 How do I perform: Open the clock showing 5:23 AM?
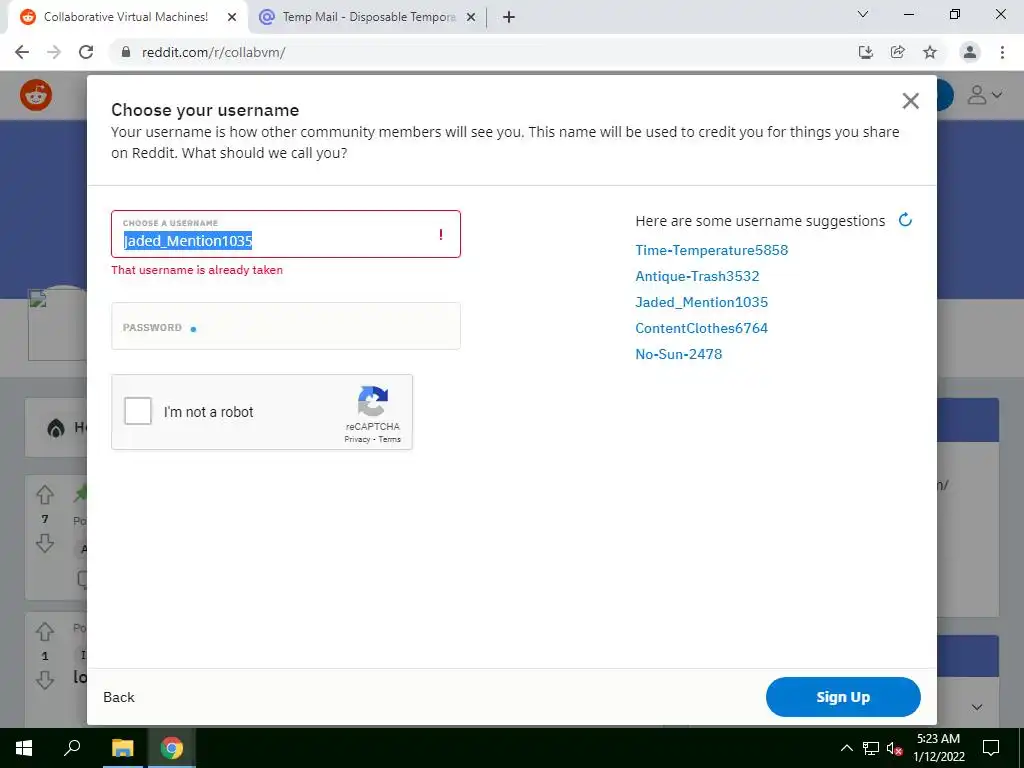click(939, 748)
